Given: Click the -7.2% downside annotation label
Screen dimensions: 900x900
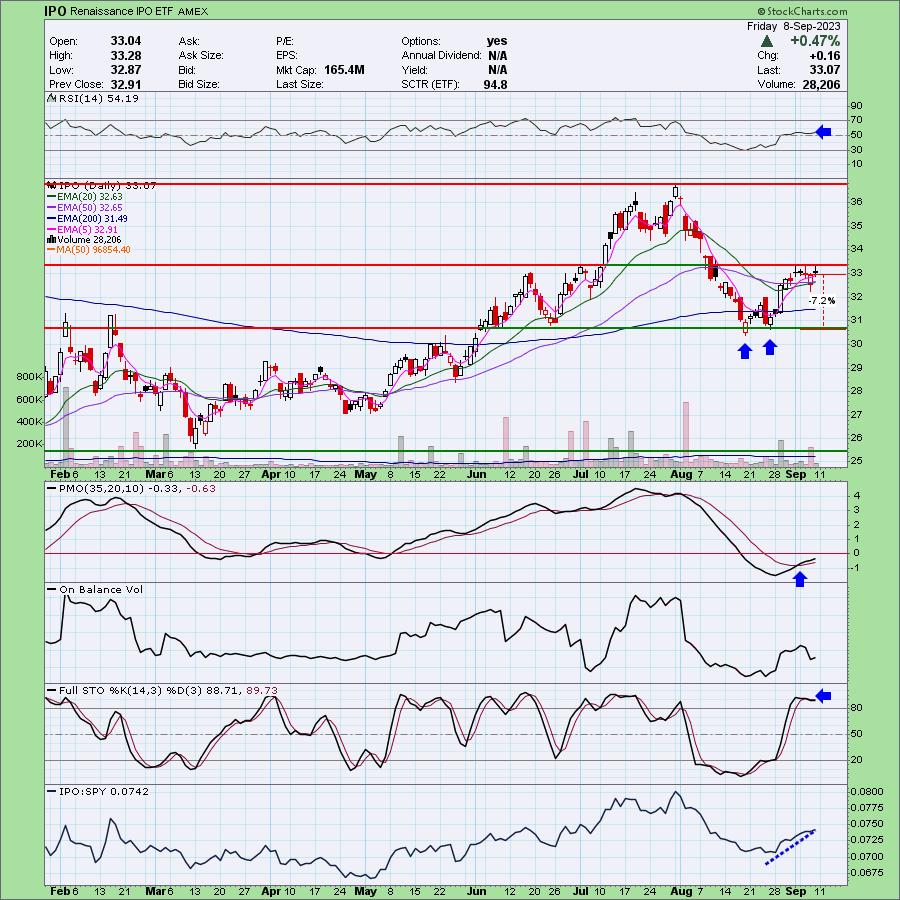Looking at the screenshot, I should pos(822,300).
